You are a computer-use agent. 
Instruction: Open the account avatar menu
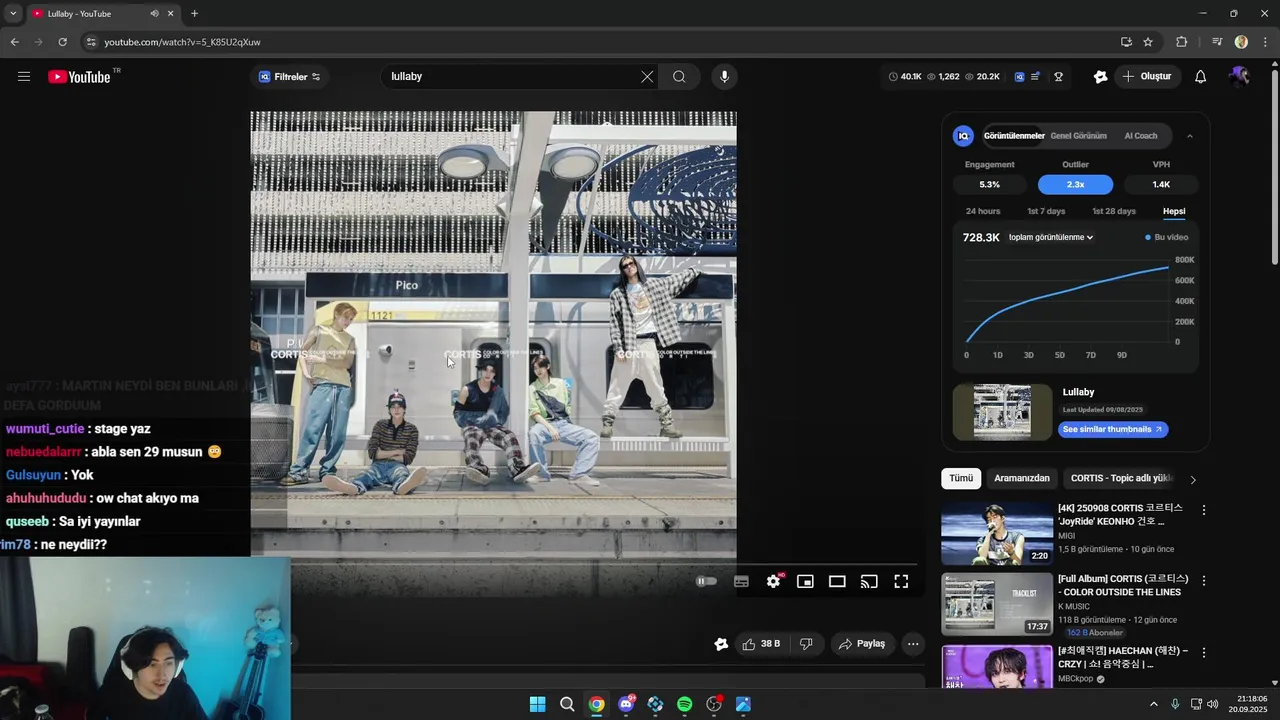coord(1240,77)
